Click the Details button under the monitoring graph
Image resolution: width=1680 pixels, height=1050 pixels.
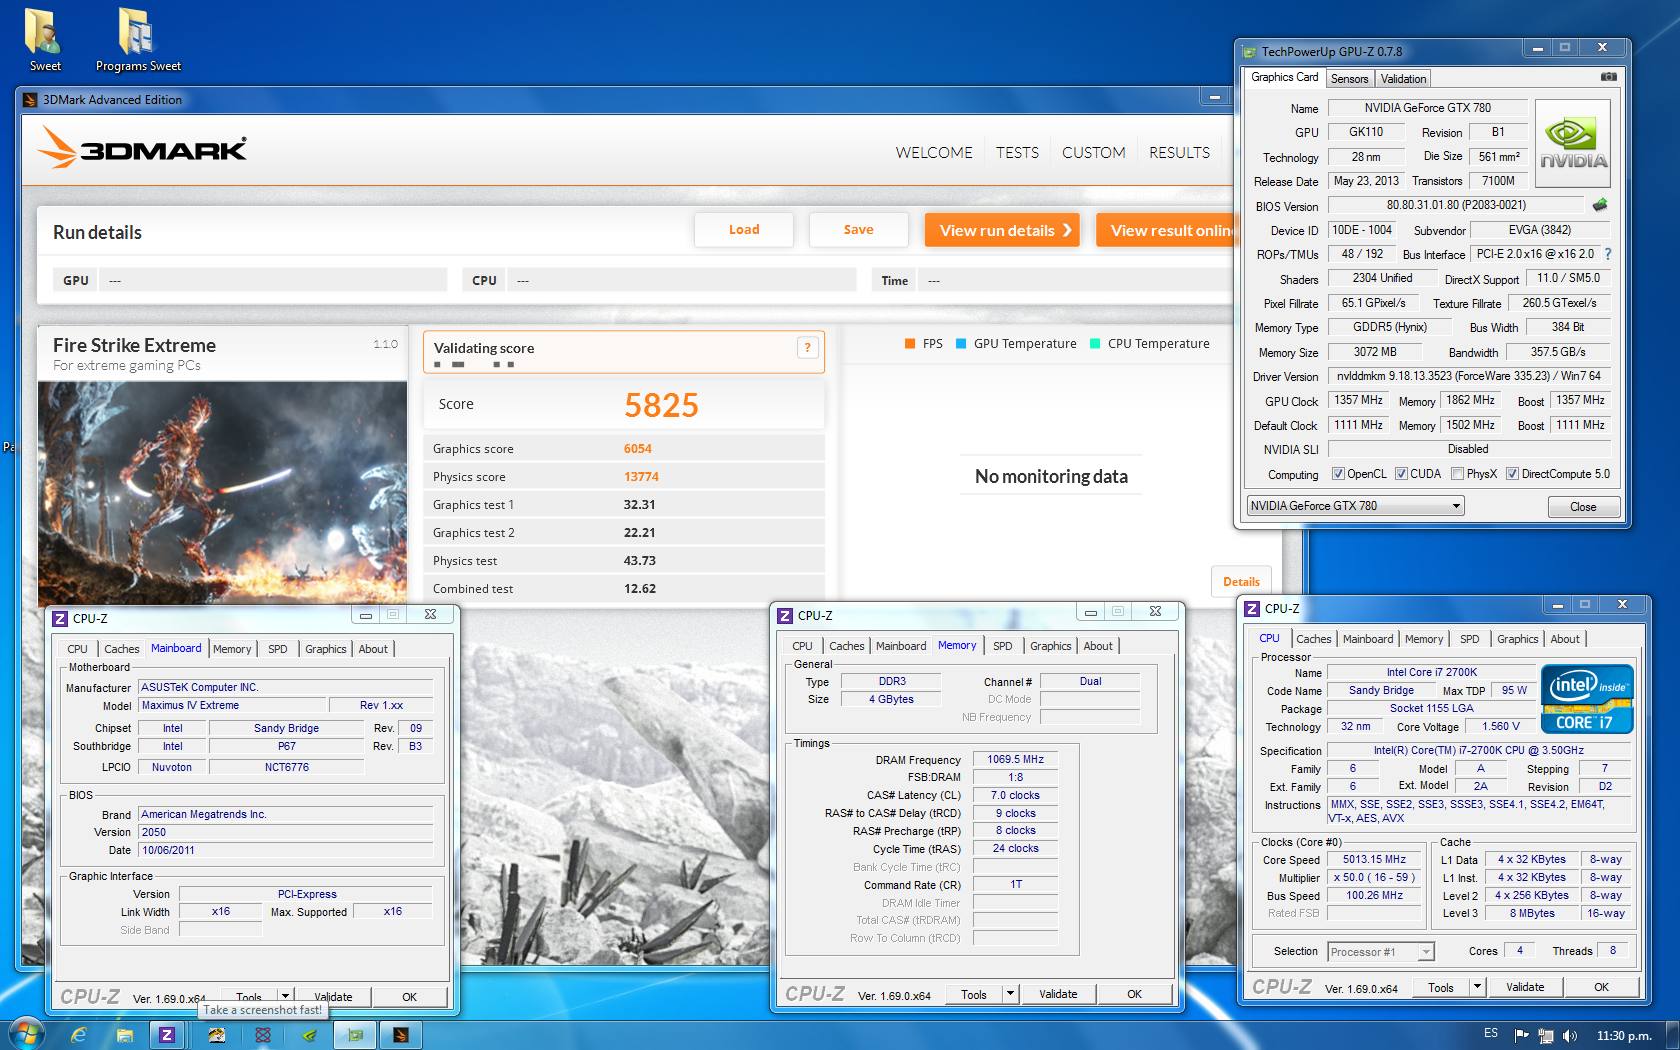tap(1241, 582)
